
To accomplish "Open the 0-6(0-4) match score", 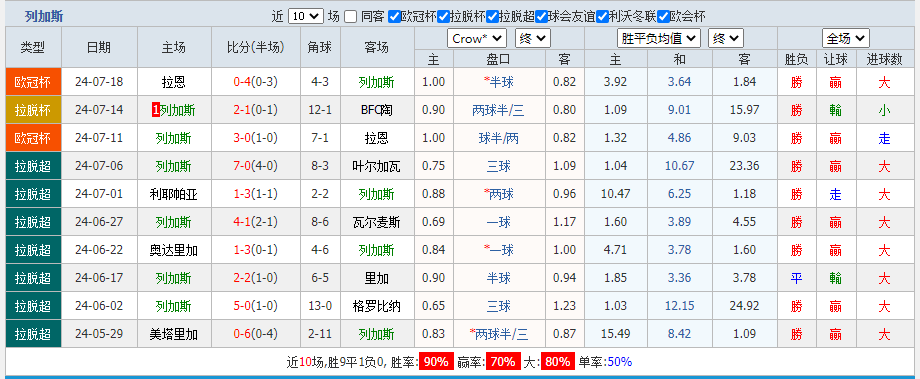I will (256, 334).
